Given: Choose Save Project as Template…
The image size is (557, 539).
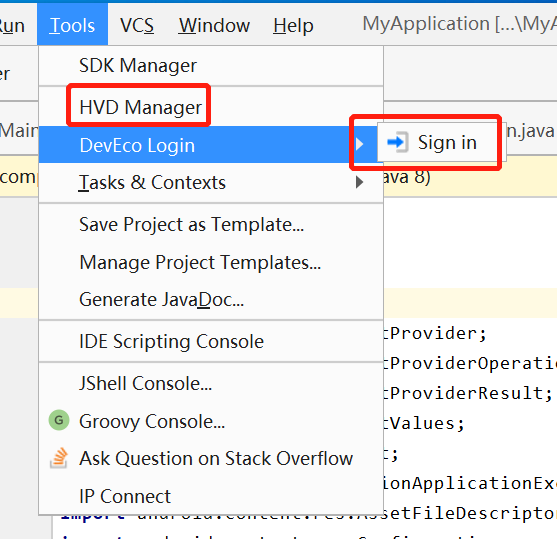Looking at the screenshot, I should click(211, 225).
